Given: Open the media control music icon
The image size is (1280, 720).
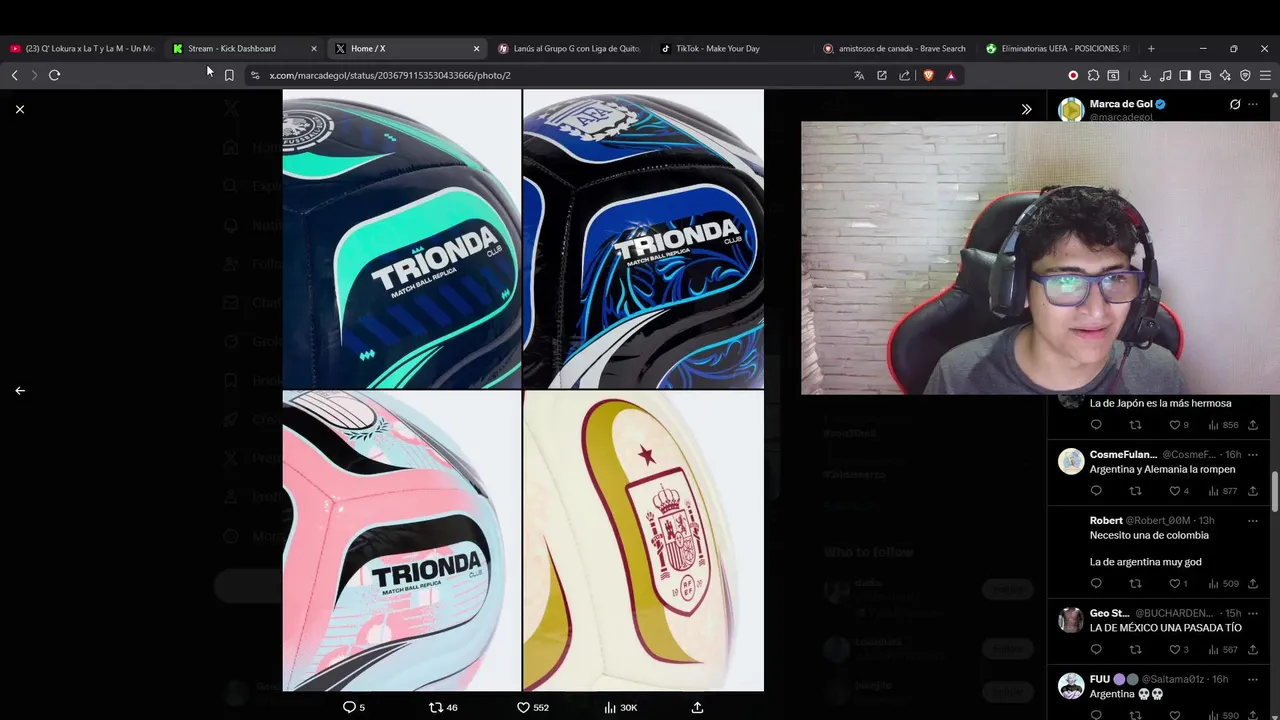Looking at the screenshot, I should [x=1165, y=75].
